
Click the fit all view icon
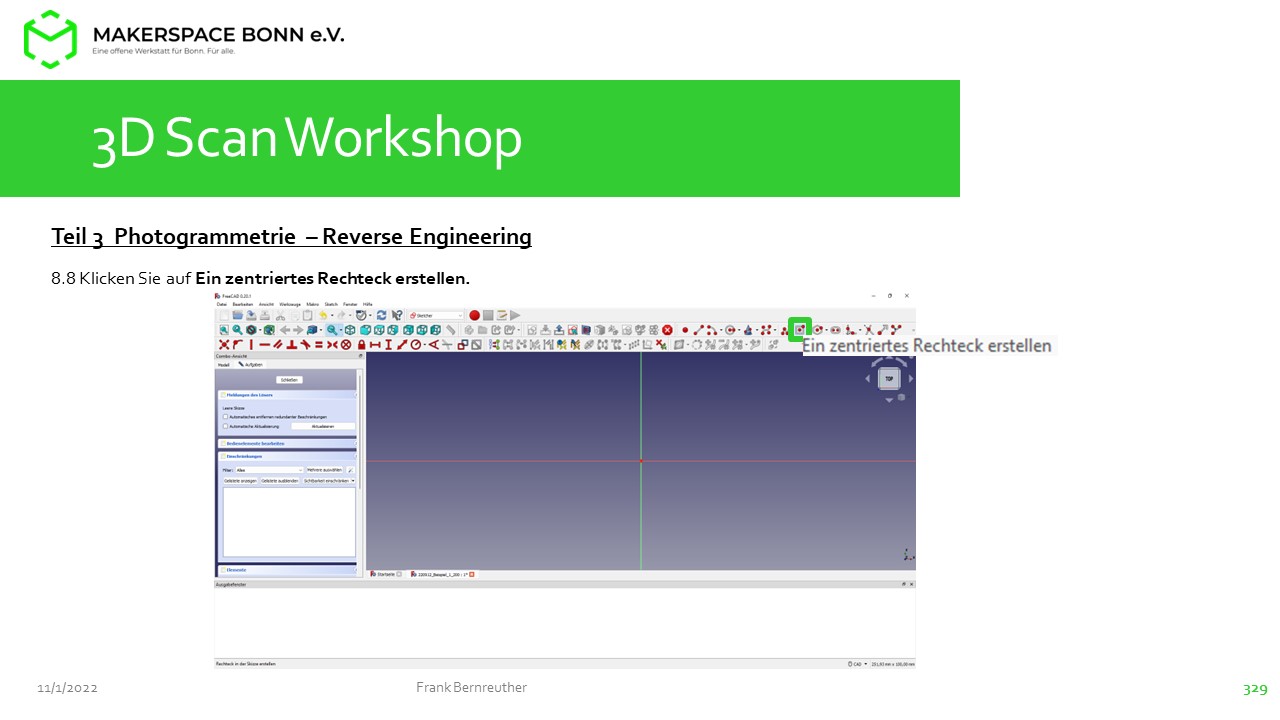click(x=224, y=330)
